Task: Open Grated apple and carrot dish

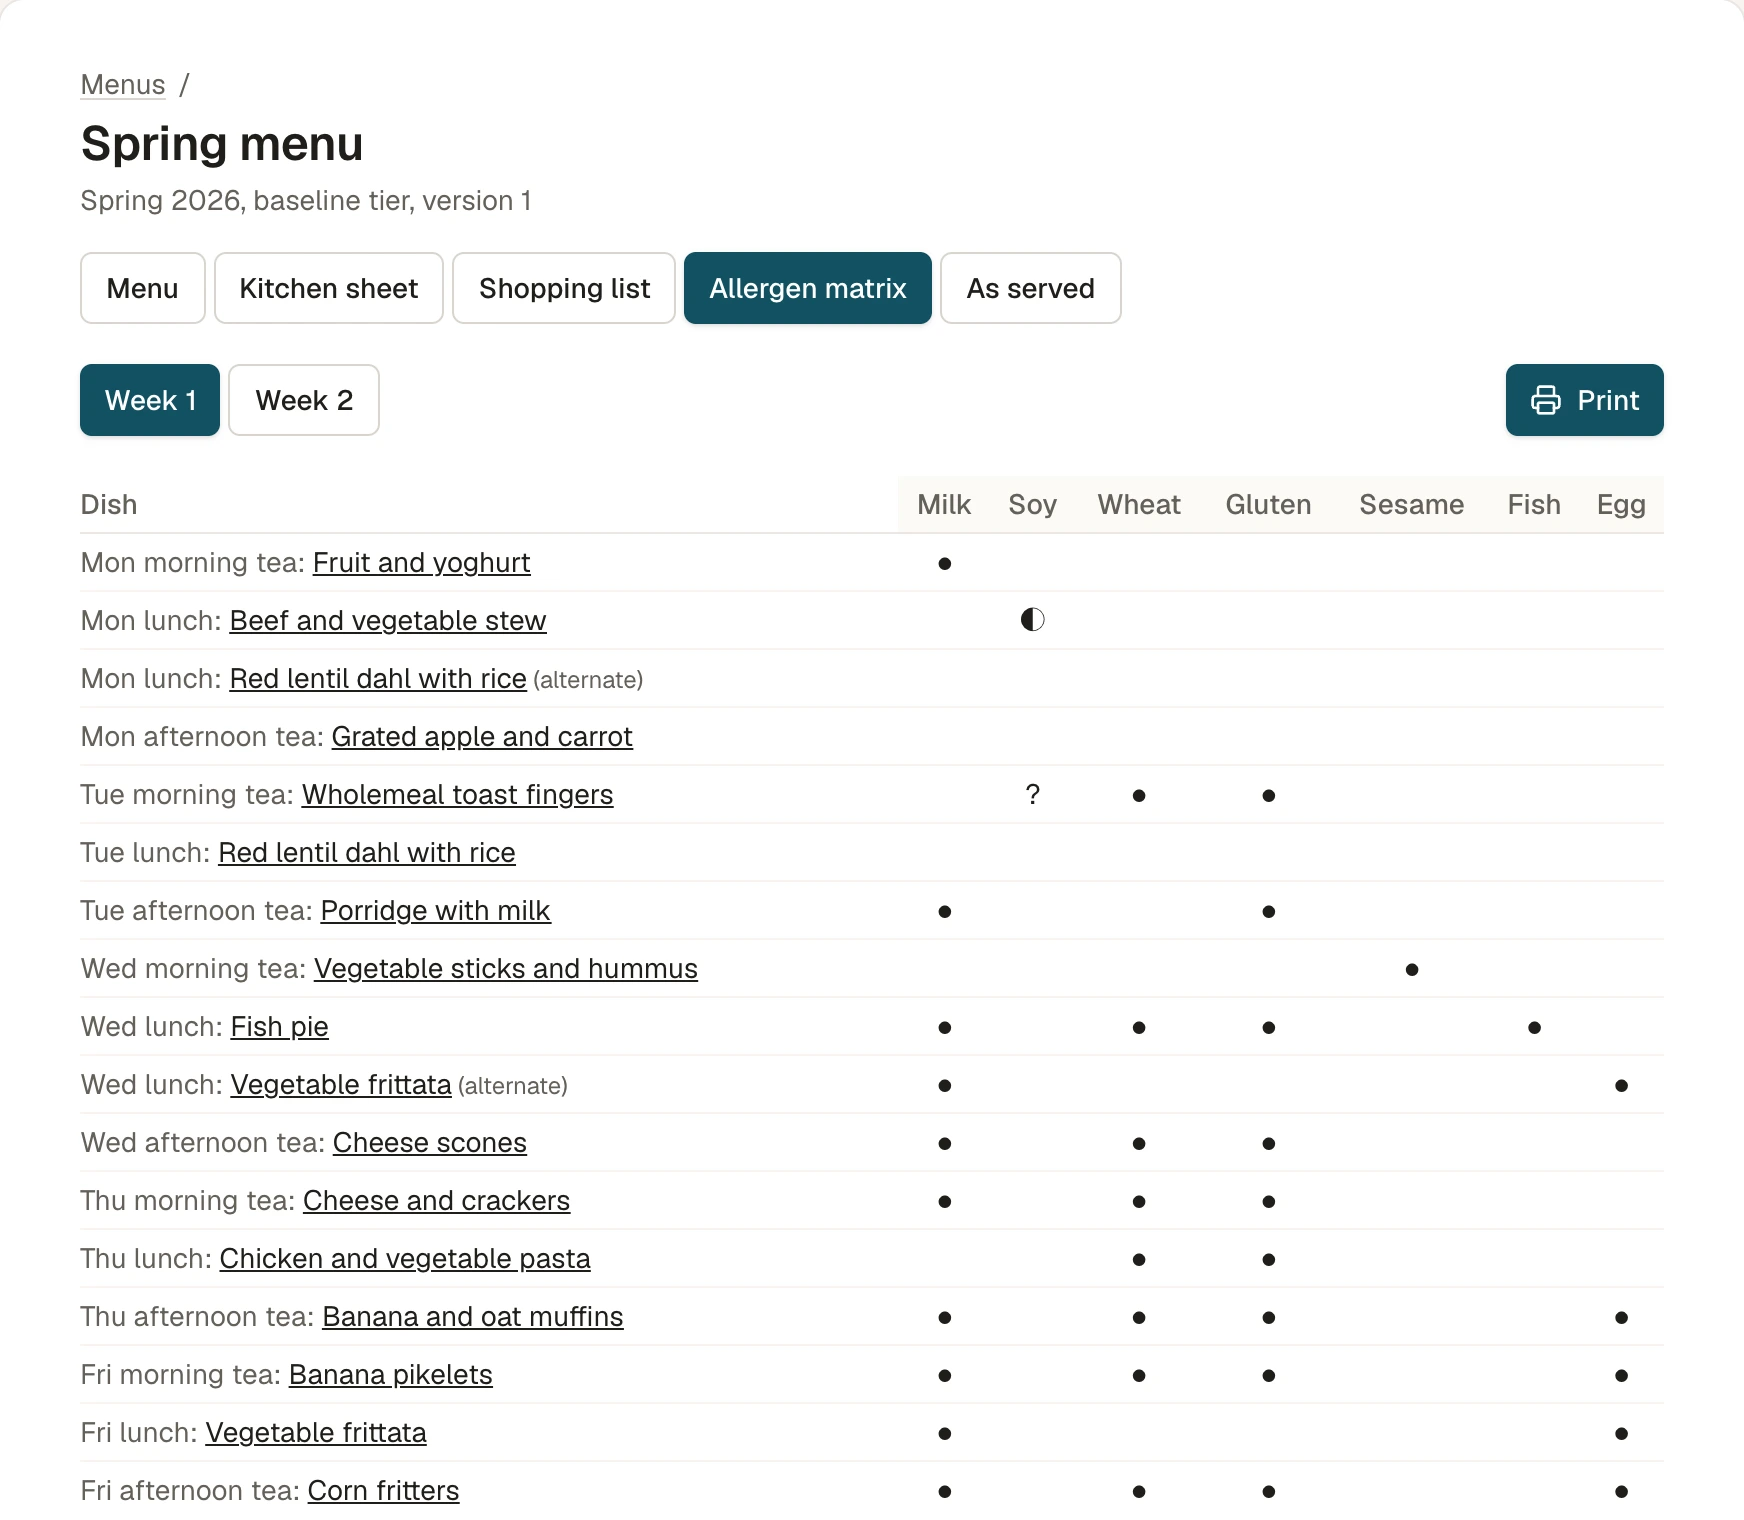Action: point(482,736)
